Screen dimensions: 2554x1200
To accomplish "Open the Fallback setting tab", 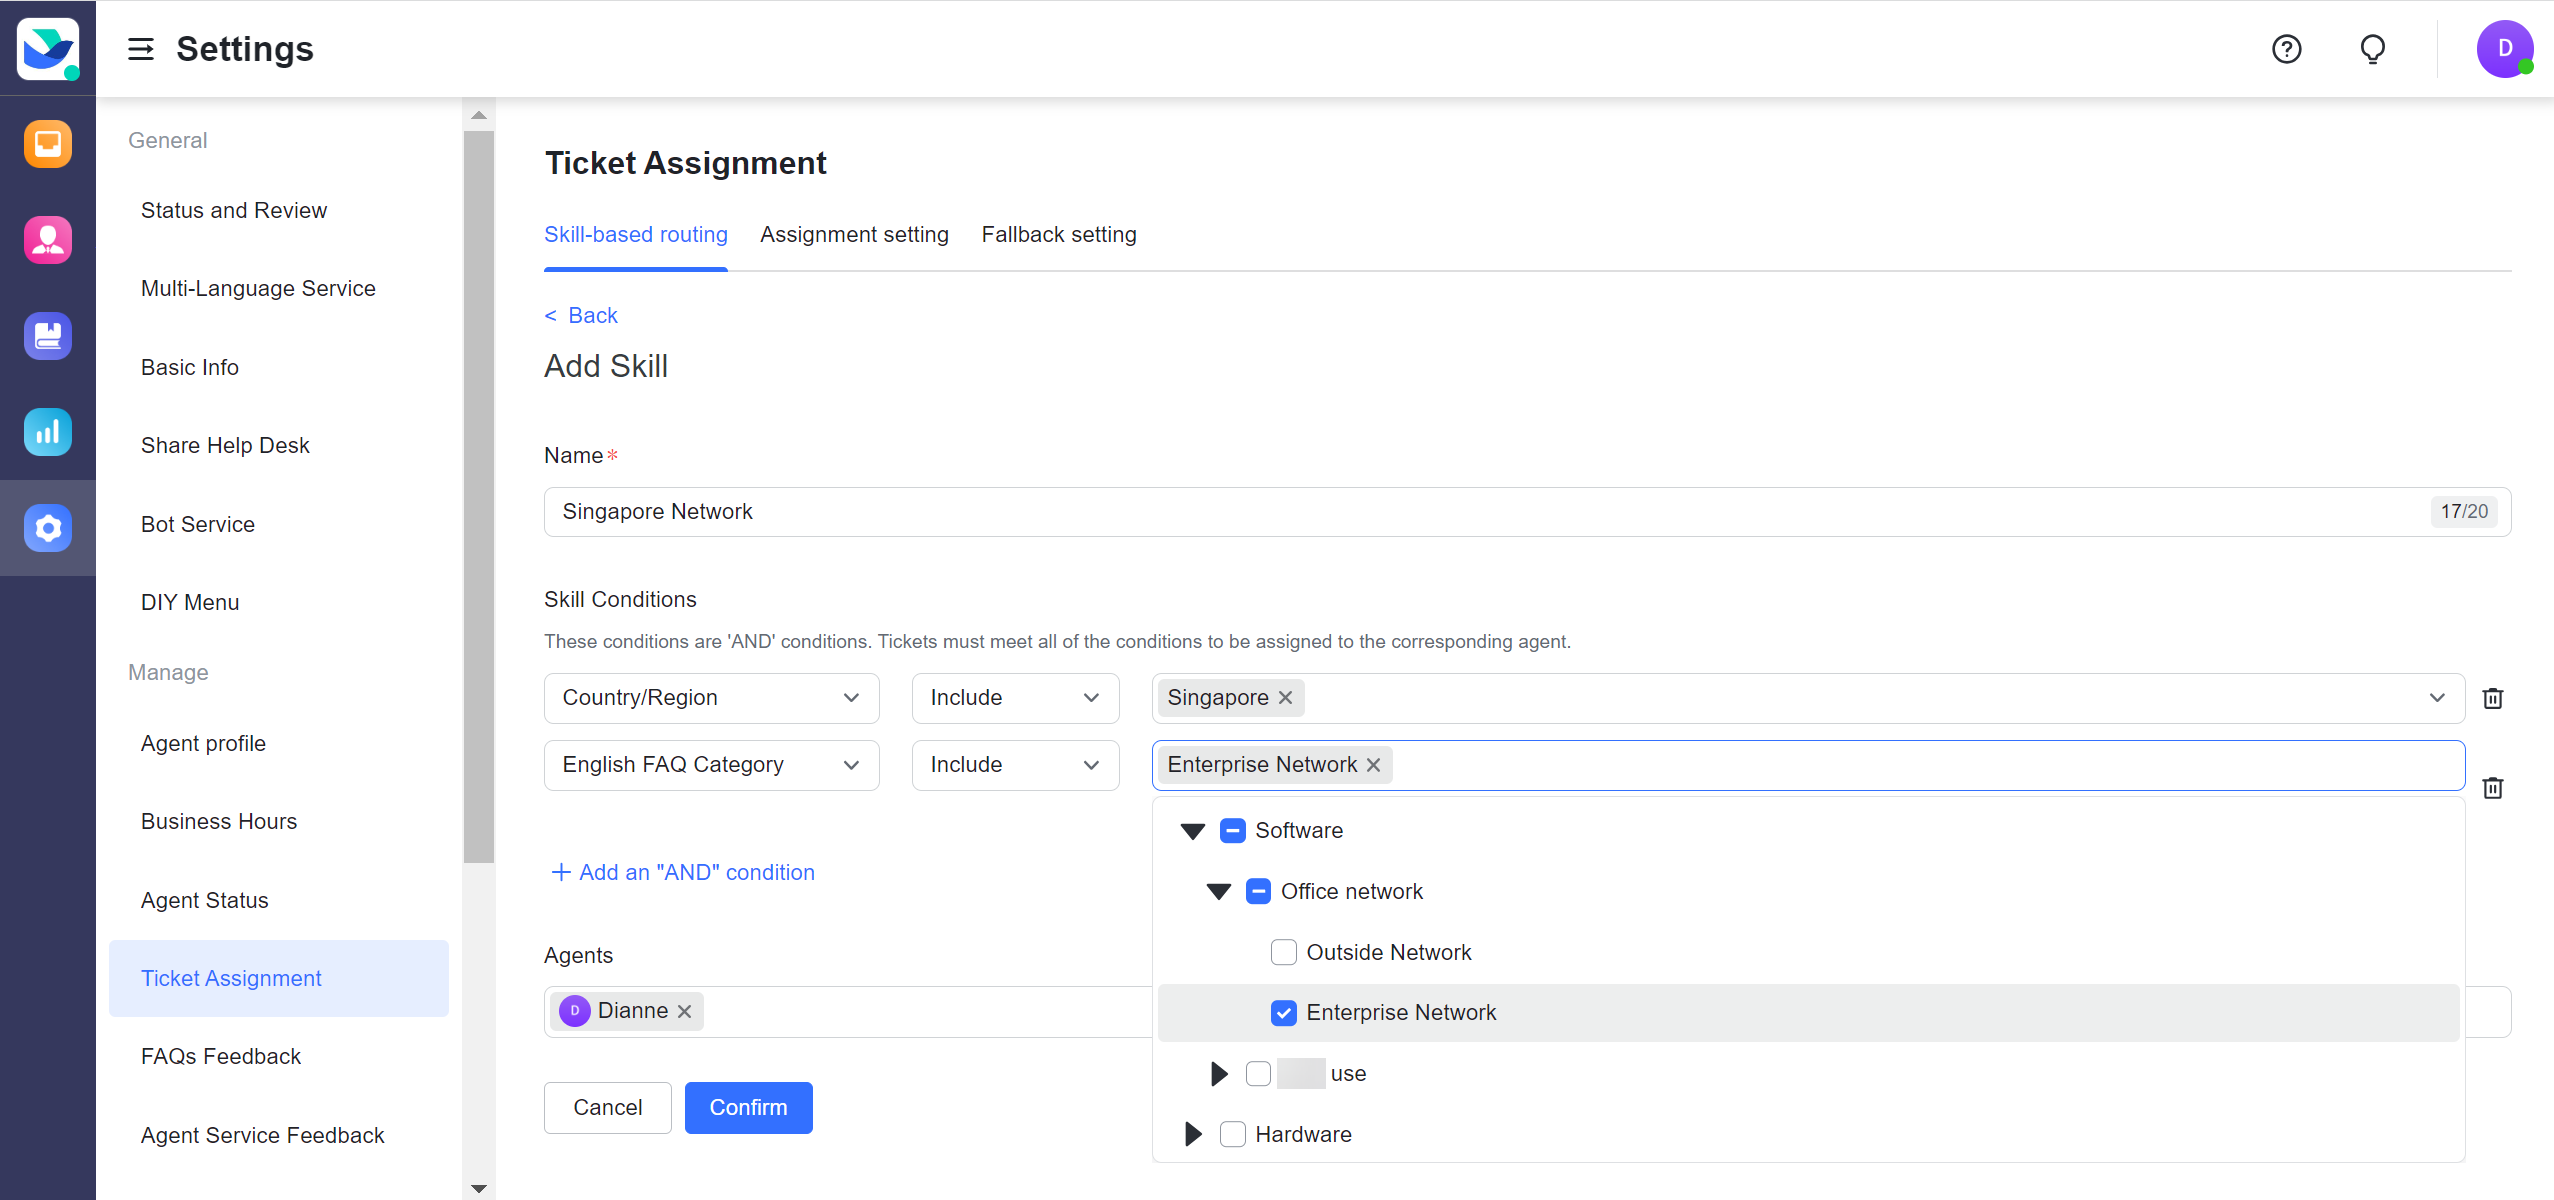I will pyautogui.click(x=1057, y=234).
